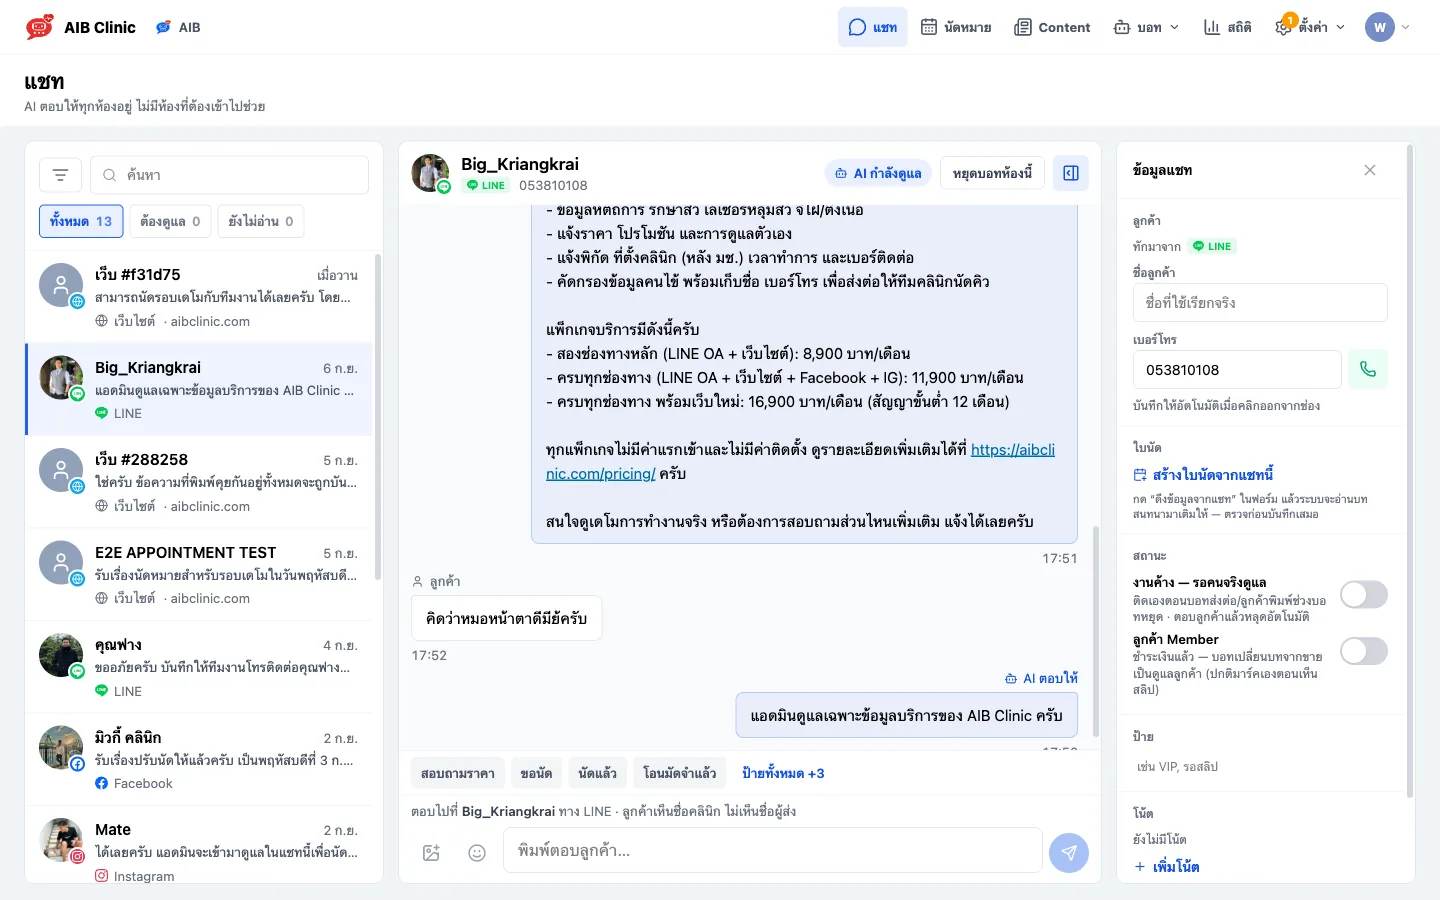Apply the ขอนัด tag

(x=536, y=773)
